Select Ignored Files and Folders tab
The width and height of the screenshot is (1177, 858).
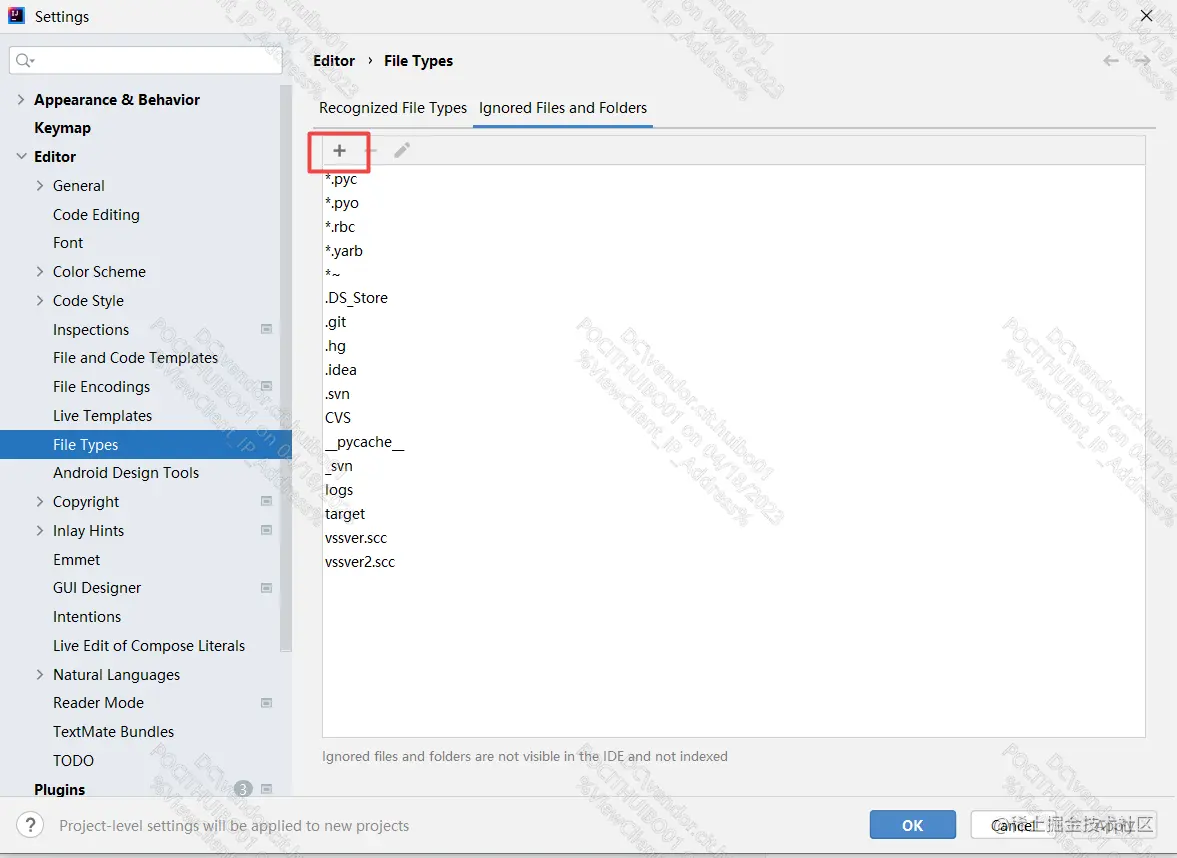pyautogui.click(x=562, y=108)
